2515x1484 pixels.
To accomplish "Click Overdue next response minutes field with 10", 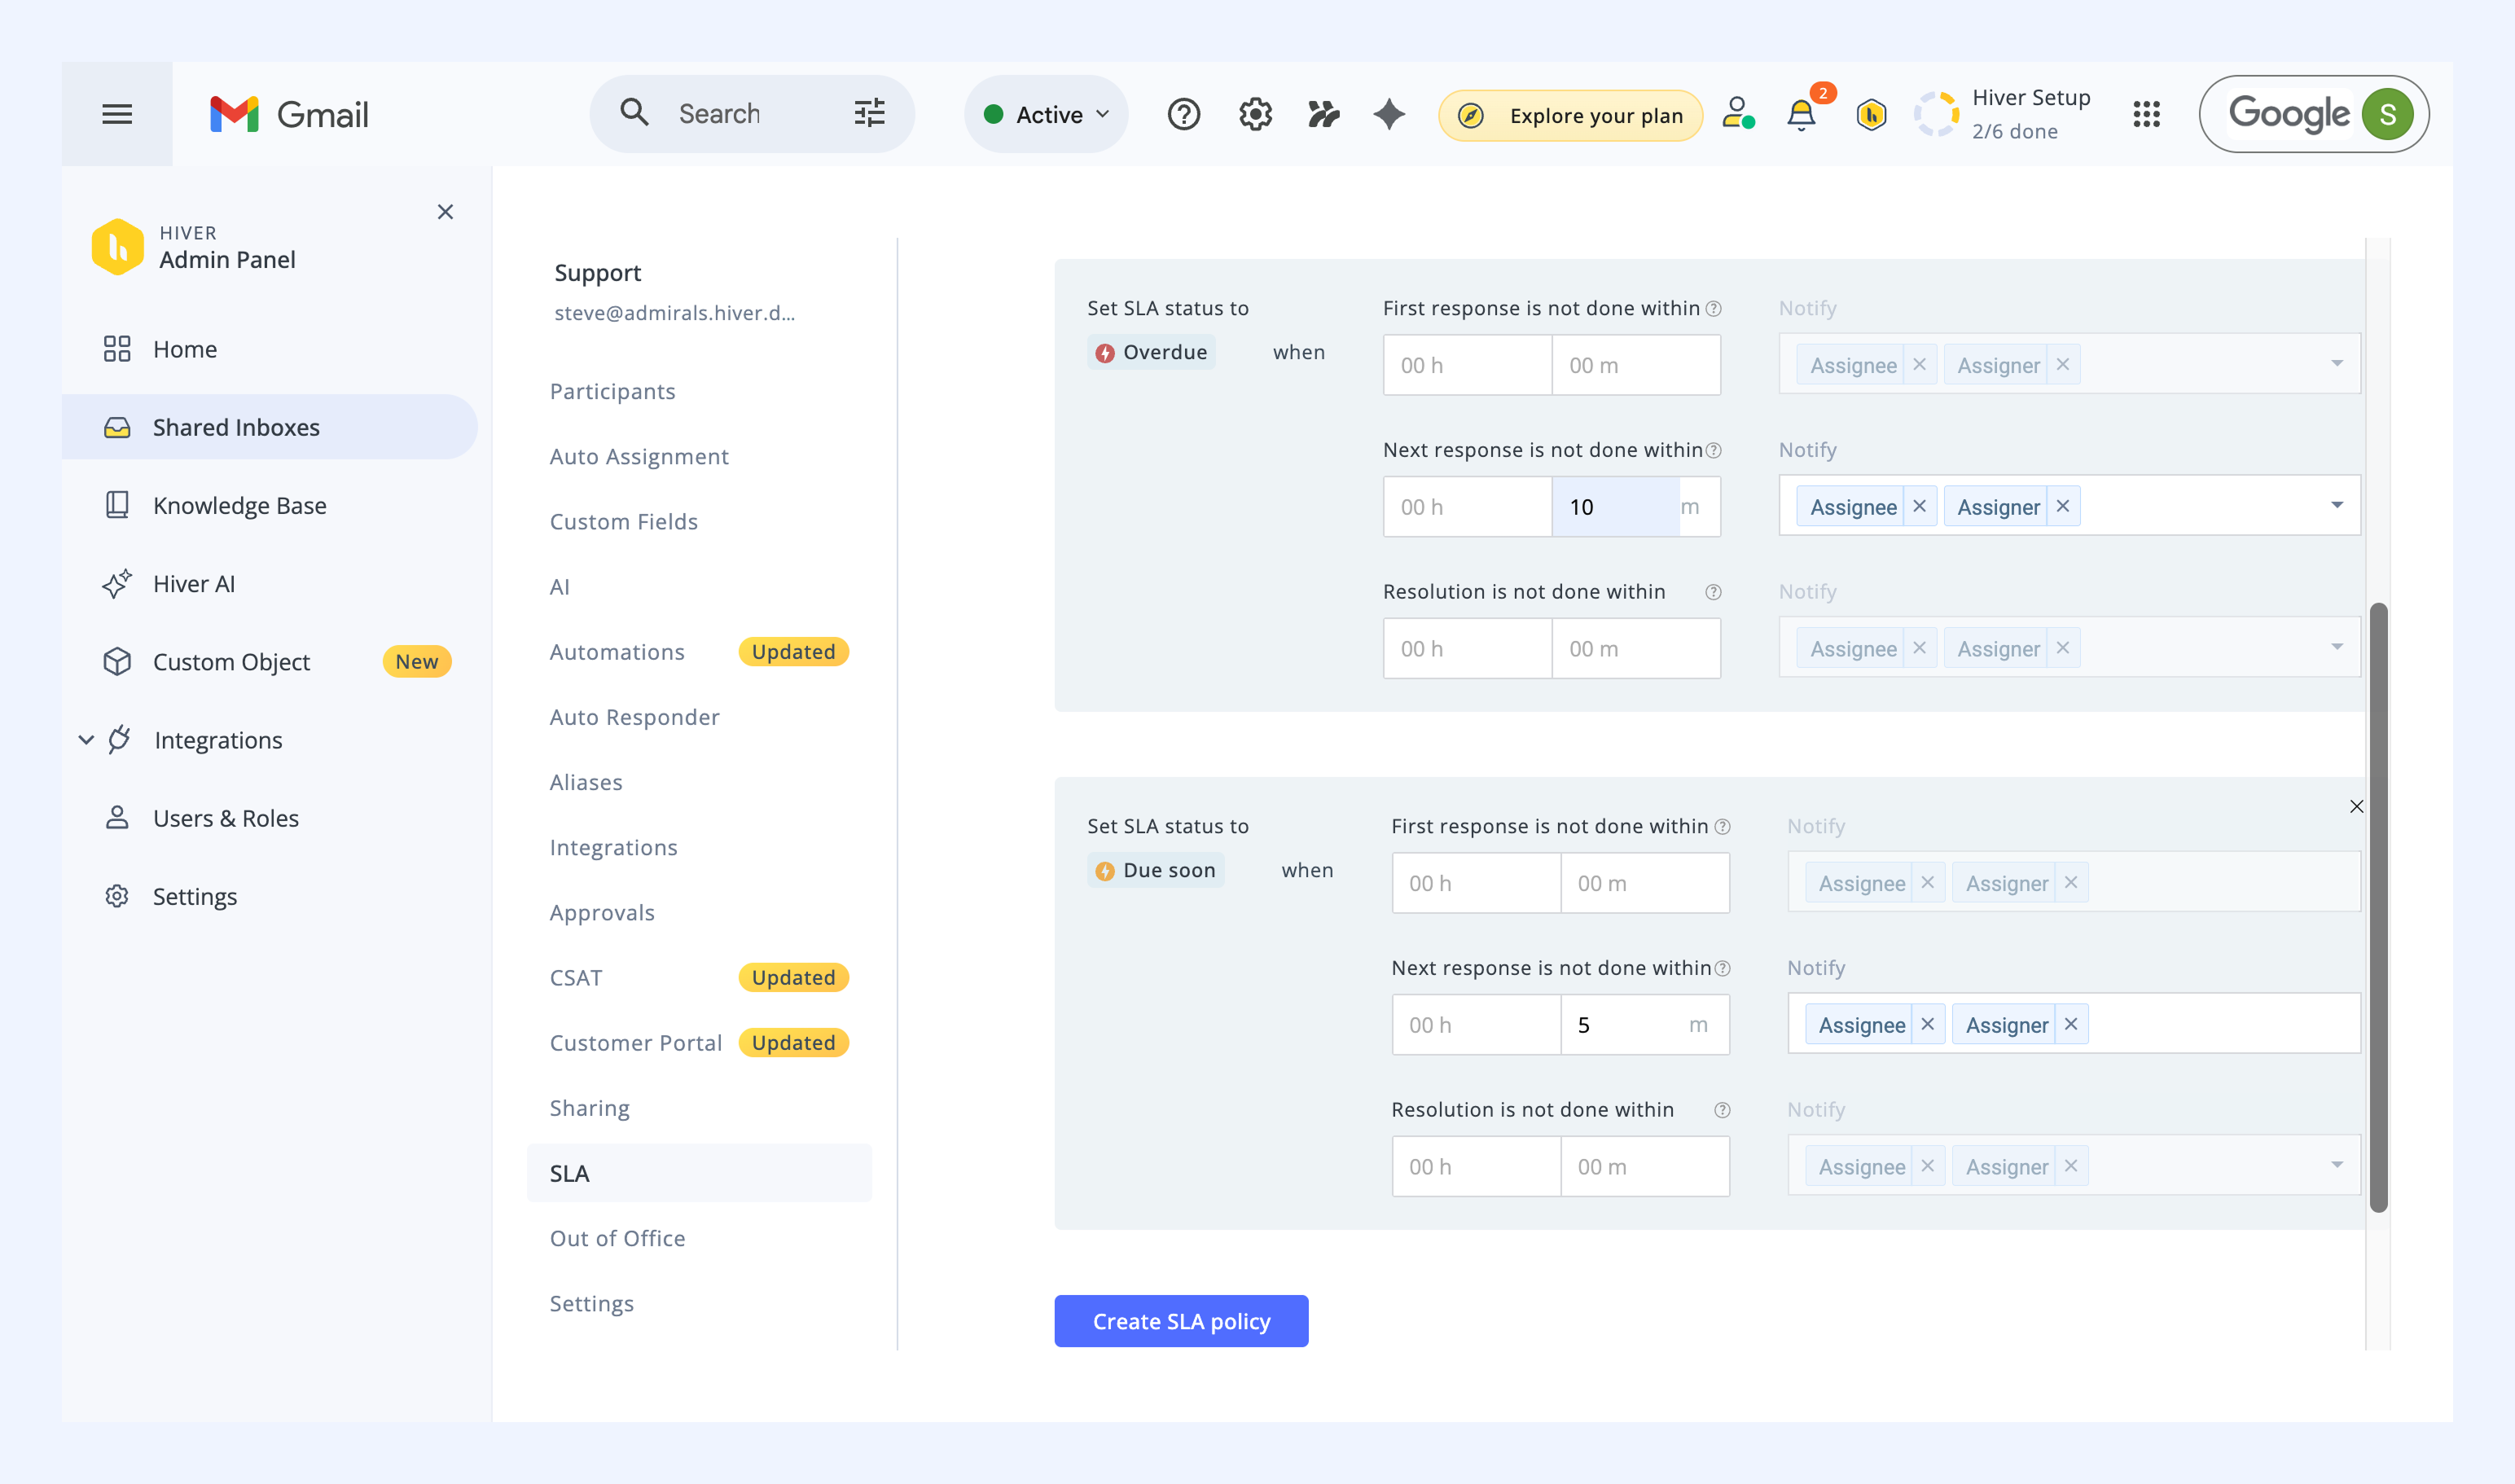I will coord(1636,507).
